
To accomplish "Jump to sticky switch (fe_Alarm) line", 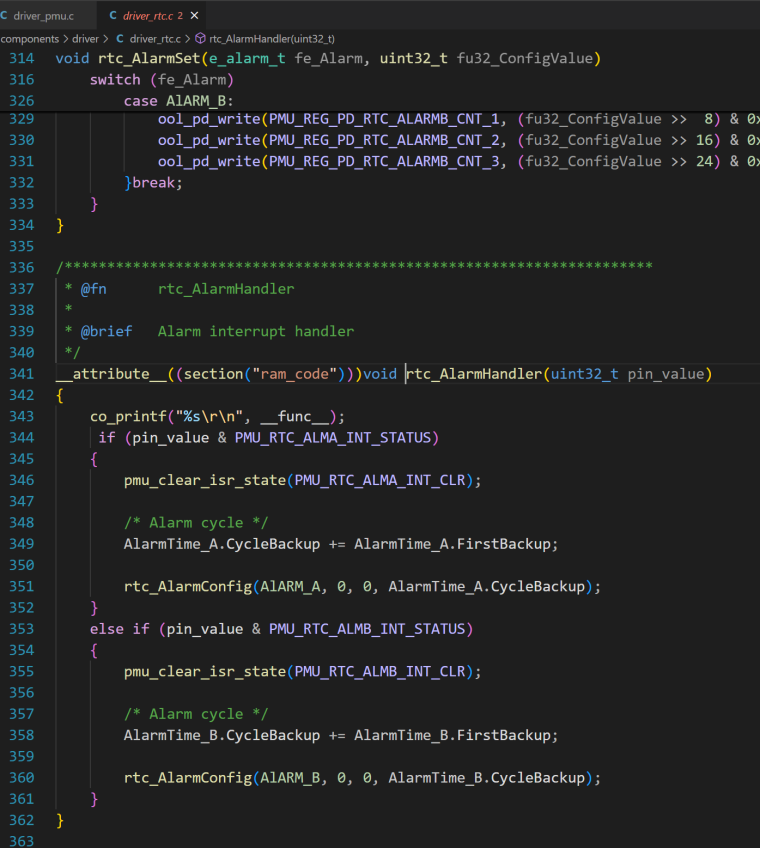I will point(161,80).
